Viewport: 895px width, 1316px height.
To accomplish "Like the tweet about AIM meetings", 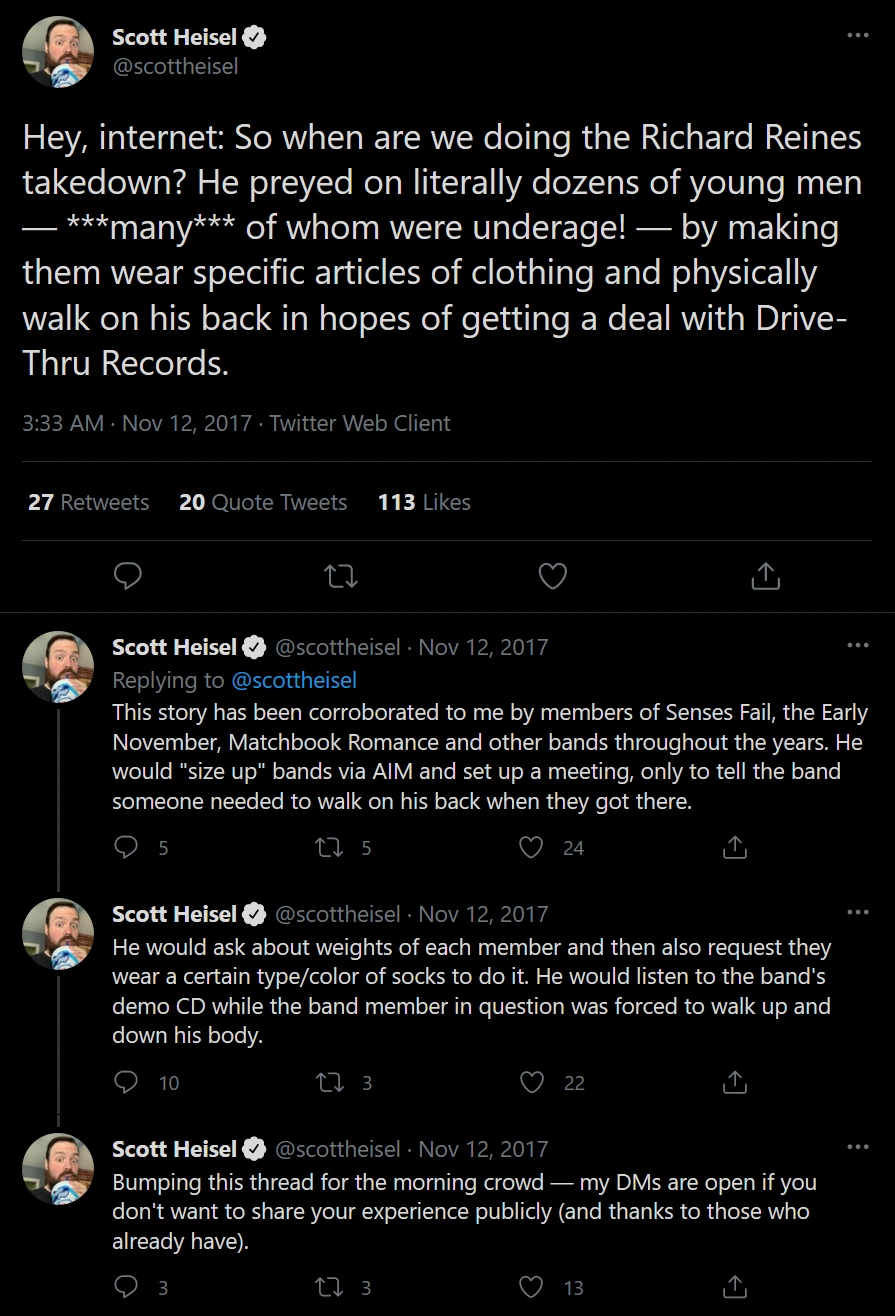I will click(x=532, y=848).
